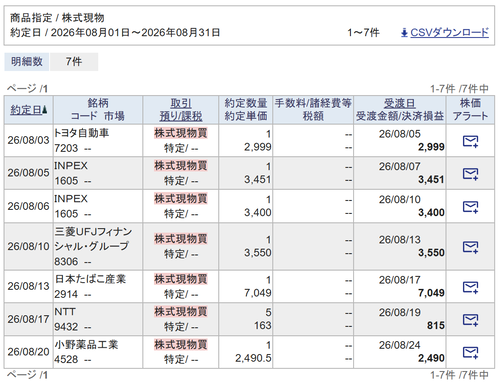500x384 pixels.
Task: Select stock code 7203
Action: click(x=66, y=148)
